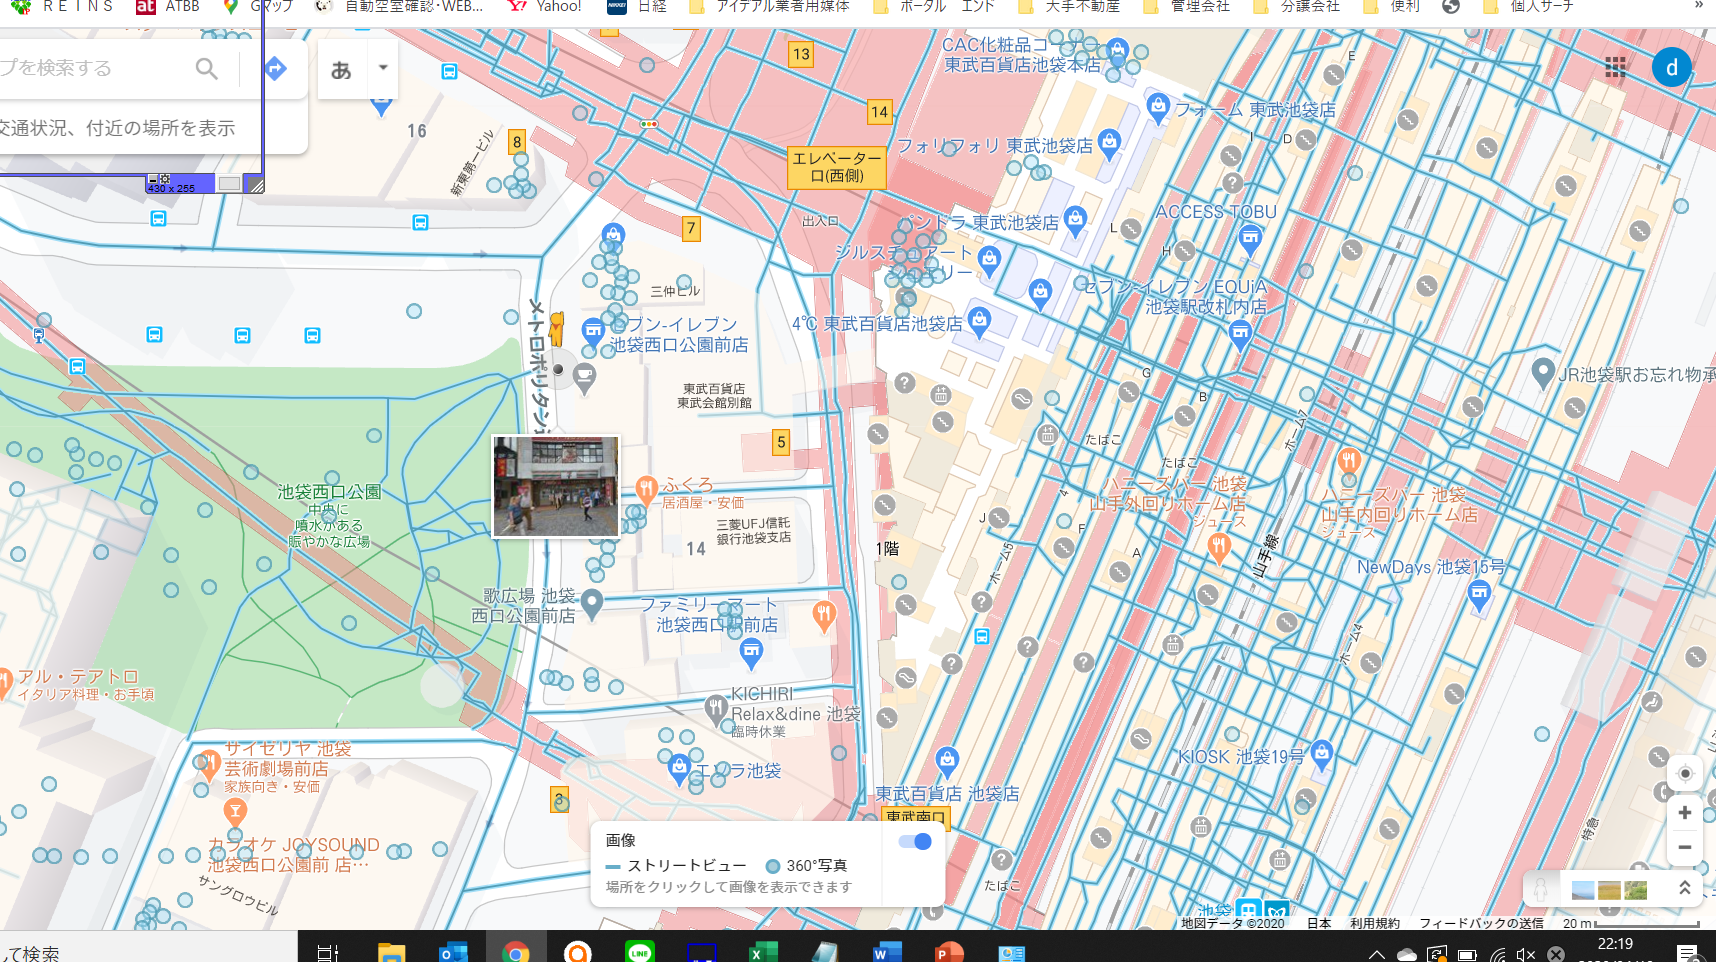
Task: Click the yellow exit 14 marker
Action: pos(879,112)
